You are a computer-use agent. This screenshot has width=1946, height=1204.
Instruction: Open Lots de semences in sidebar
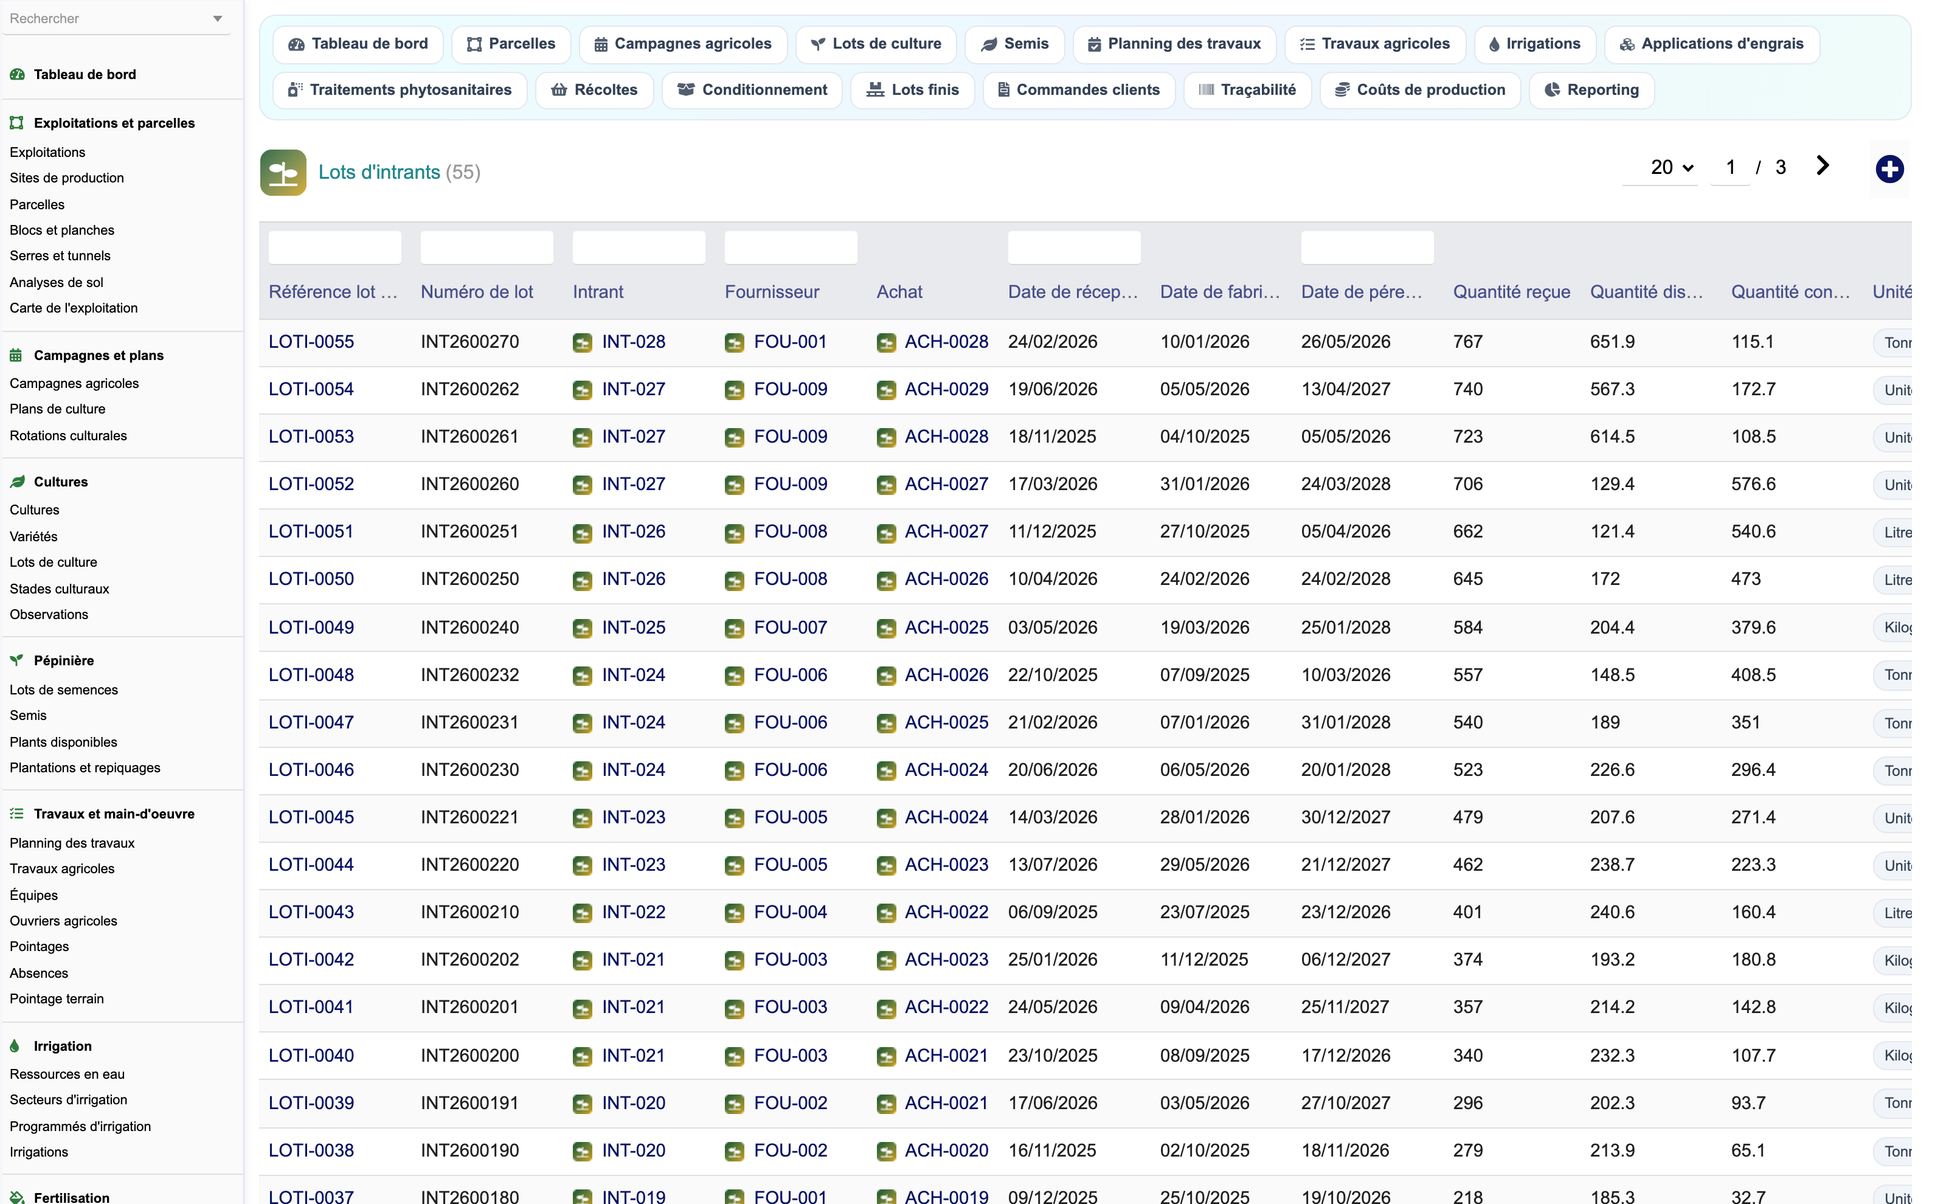coord(64,690)
